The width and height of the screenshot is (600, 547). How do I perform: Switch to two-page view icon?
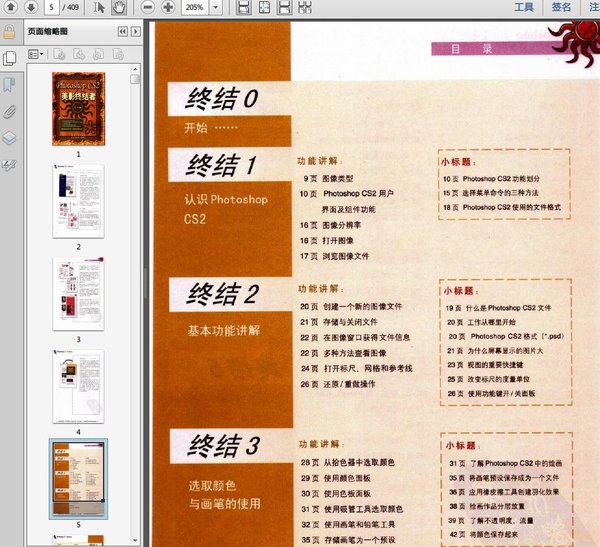pos(304,7)
